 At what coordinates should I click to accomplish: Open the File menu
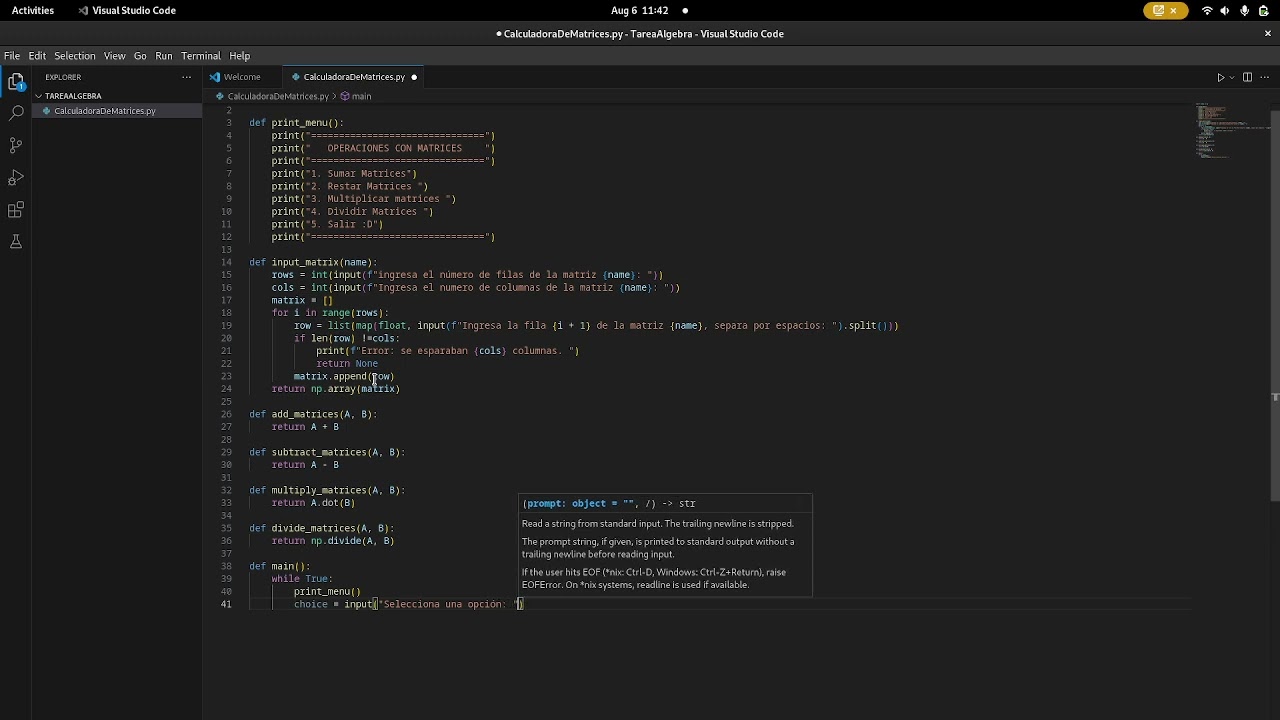coord(12,56)
